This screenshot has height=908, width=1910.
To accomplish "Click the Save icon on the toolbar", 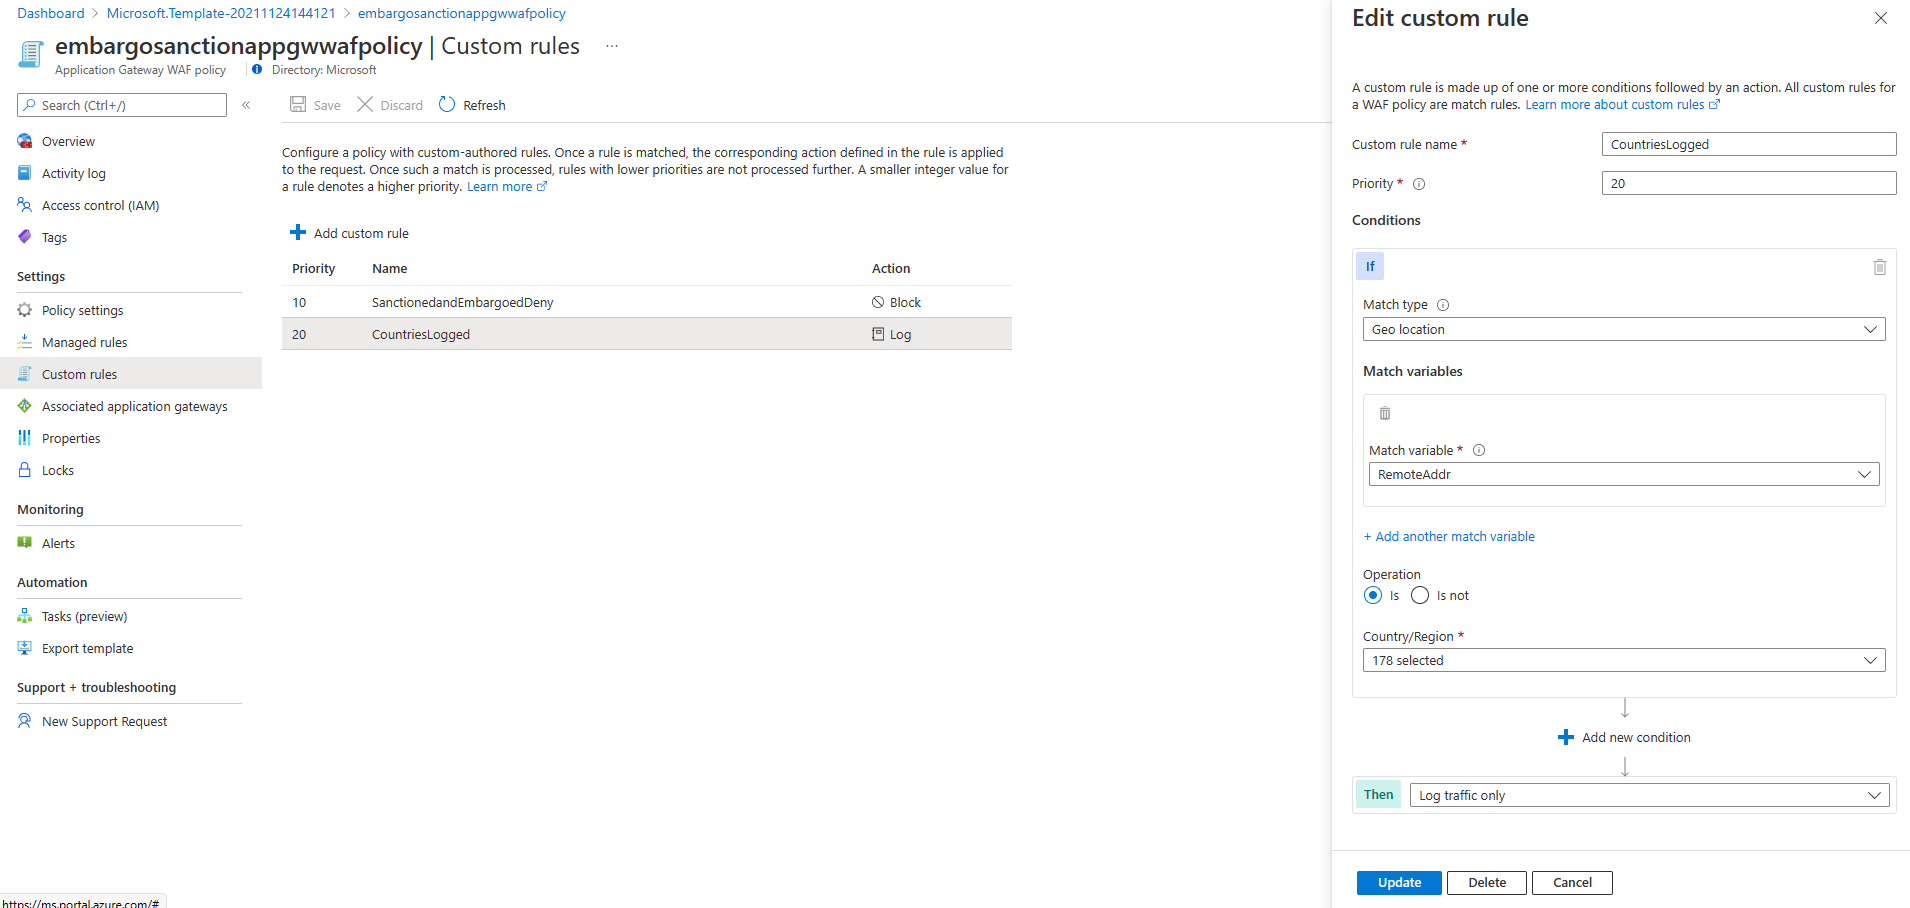I will [297, 104].
